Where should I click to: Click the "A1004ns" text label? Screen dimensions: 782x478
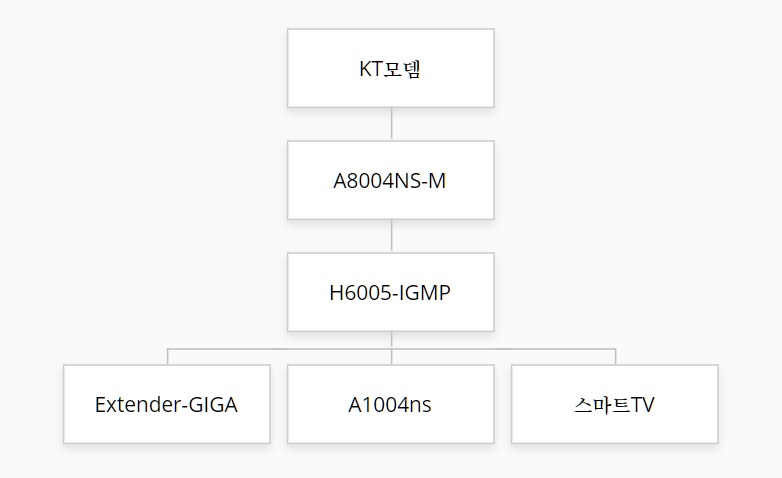point(390,405)
